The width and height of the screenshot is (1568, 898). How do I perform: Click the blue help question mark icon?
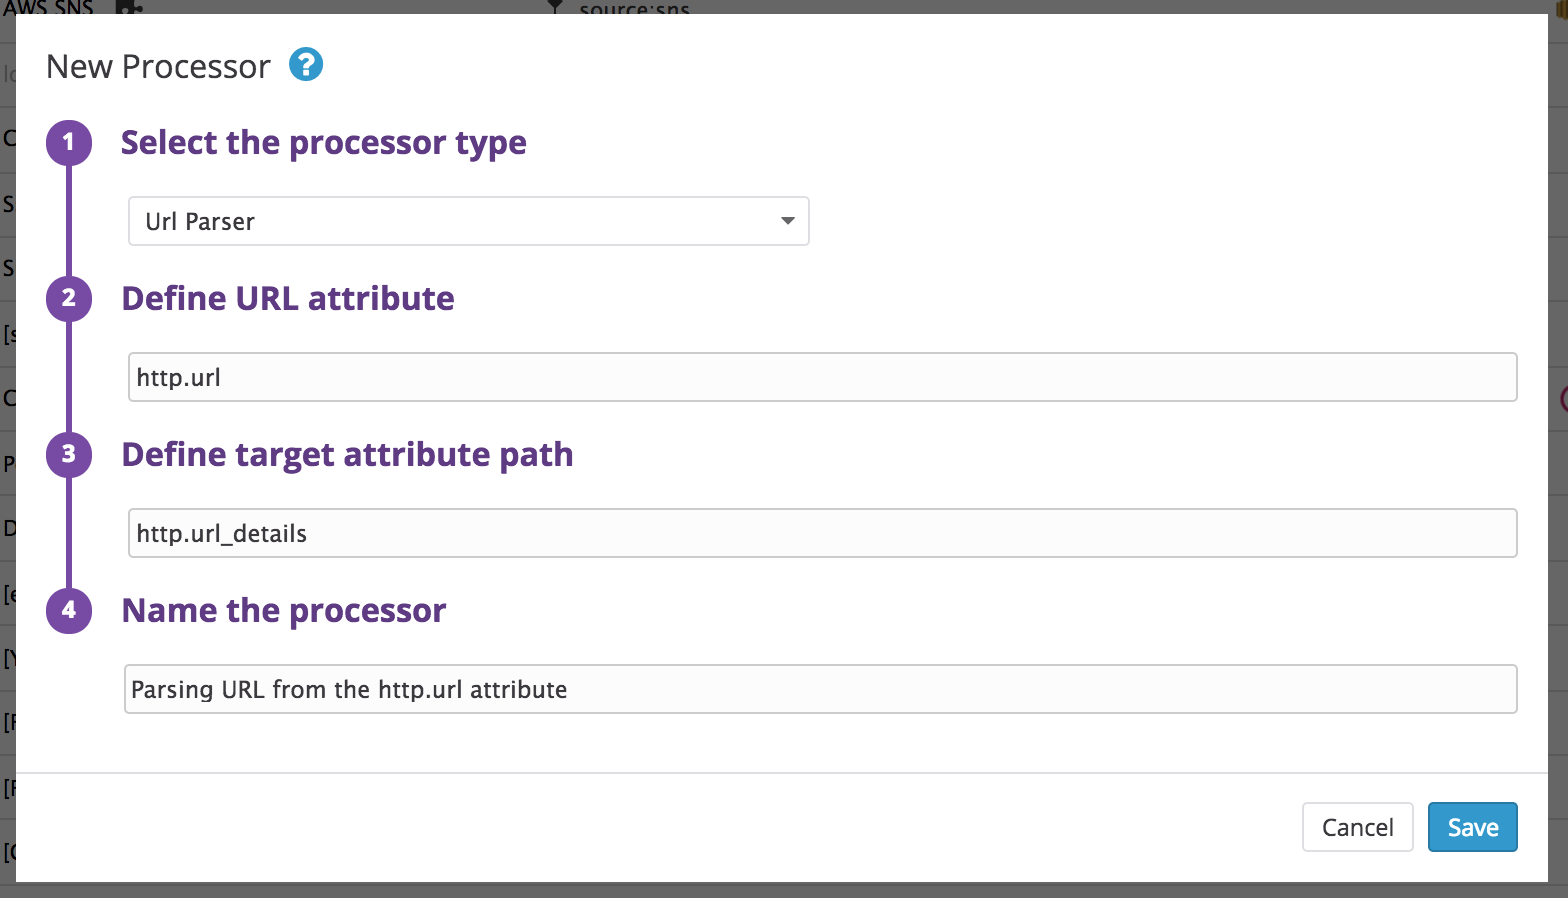[306, 65]
